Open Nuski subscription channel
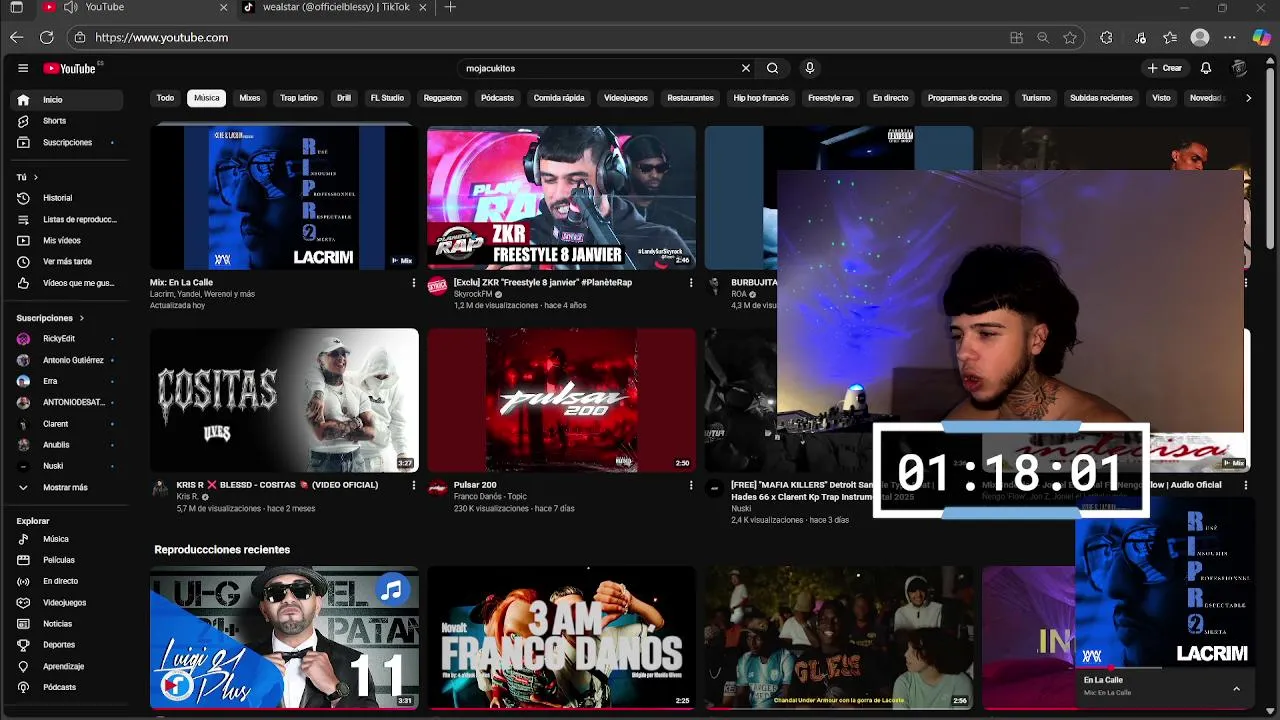 [x=67, y=466]
